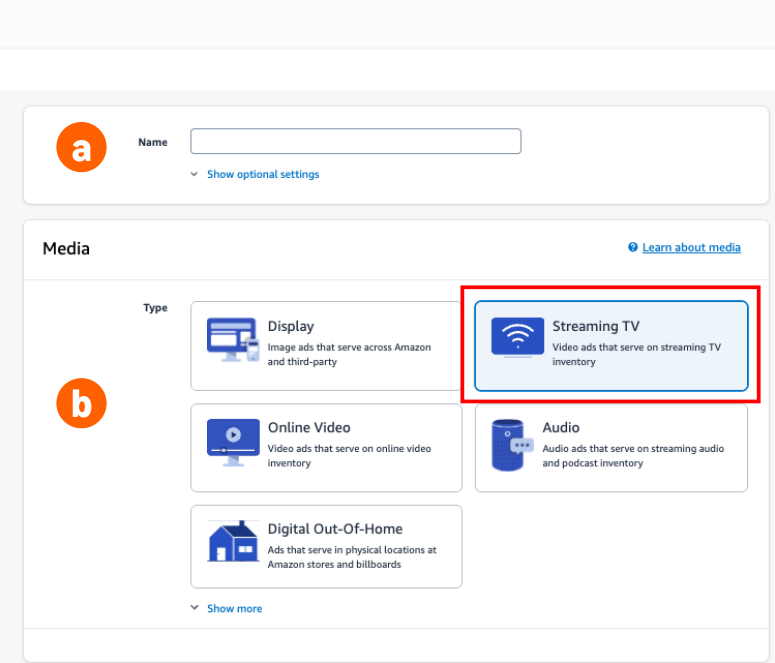Select the Display media type card
The width and height of the screenshot is (775, 663).
pyautogui.click(x=326, y=346)
